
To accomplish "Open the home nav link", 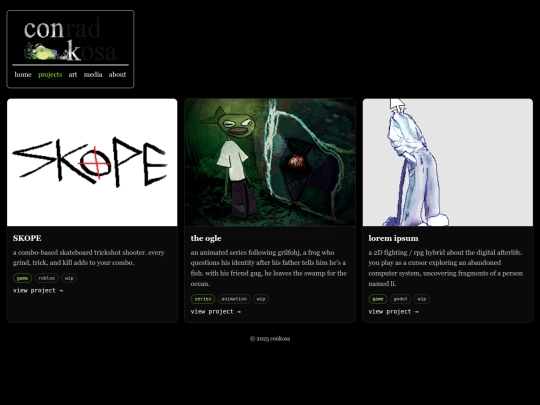I will coord(23,74).
